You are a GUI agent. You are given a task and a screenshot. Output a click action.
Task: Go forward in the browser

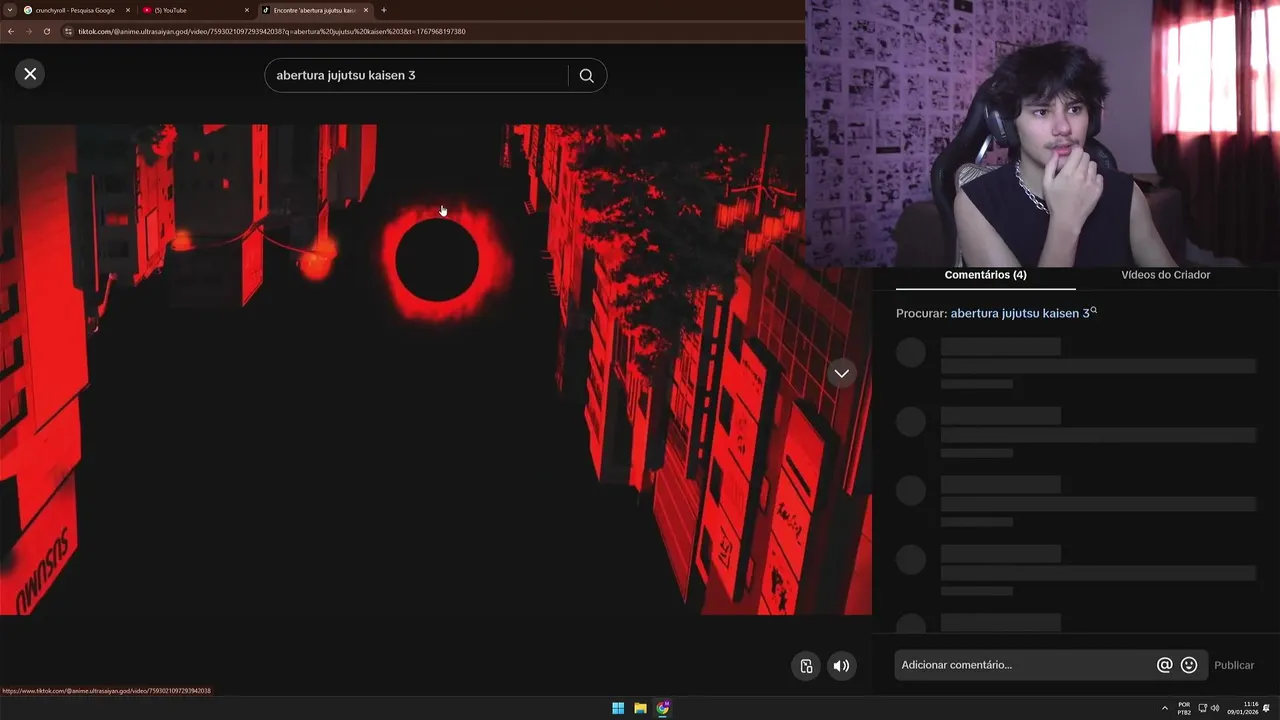click(29, 31)
